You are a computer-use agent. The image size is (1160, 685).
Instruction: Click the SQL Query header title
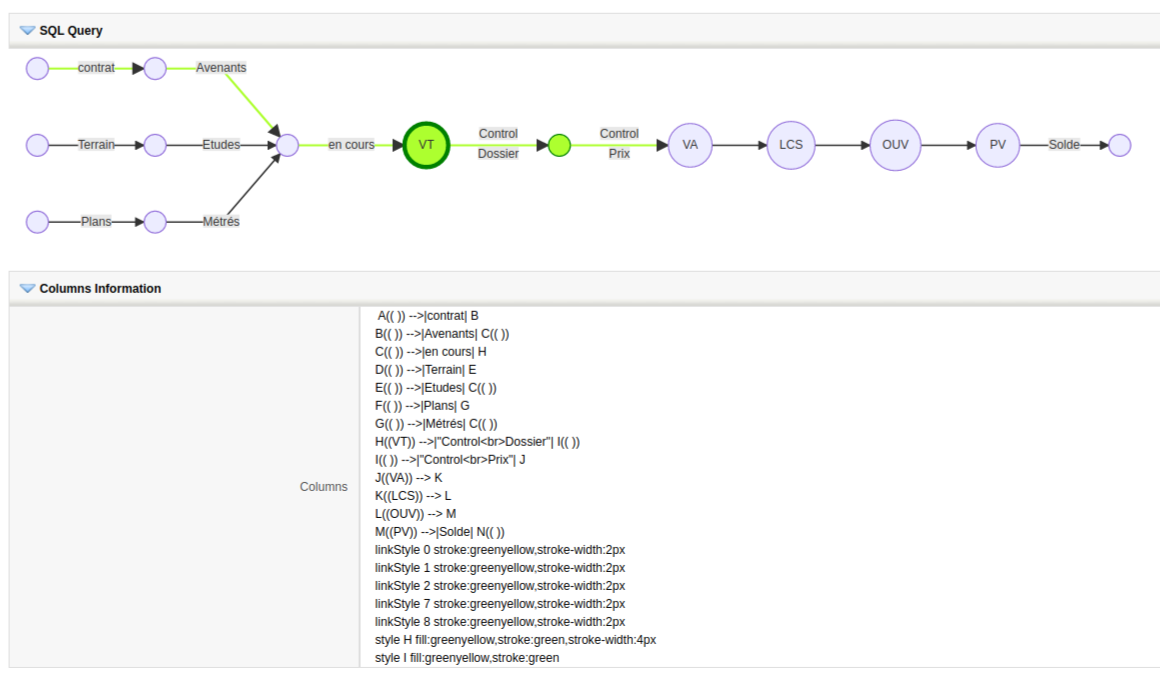70,30
